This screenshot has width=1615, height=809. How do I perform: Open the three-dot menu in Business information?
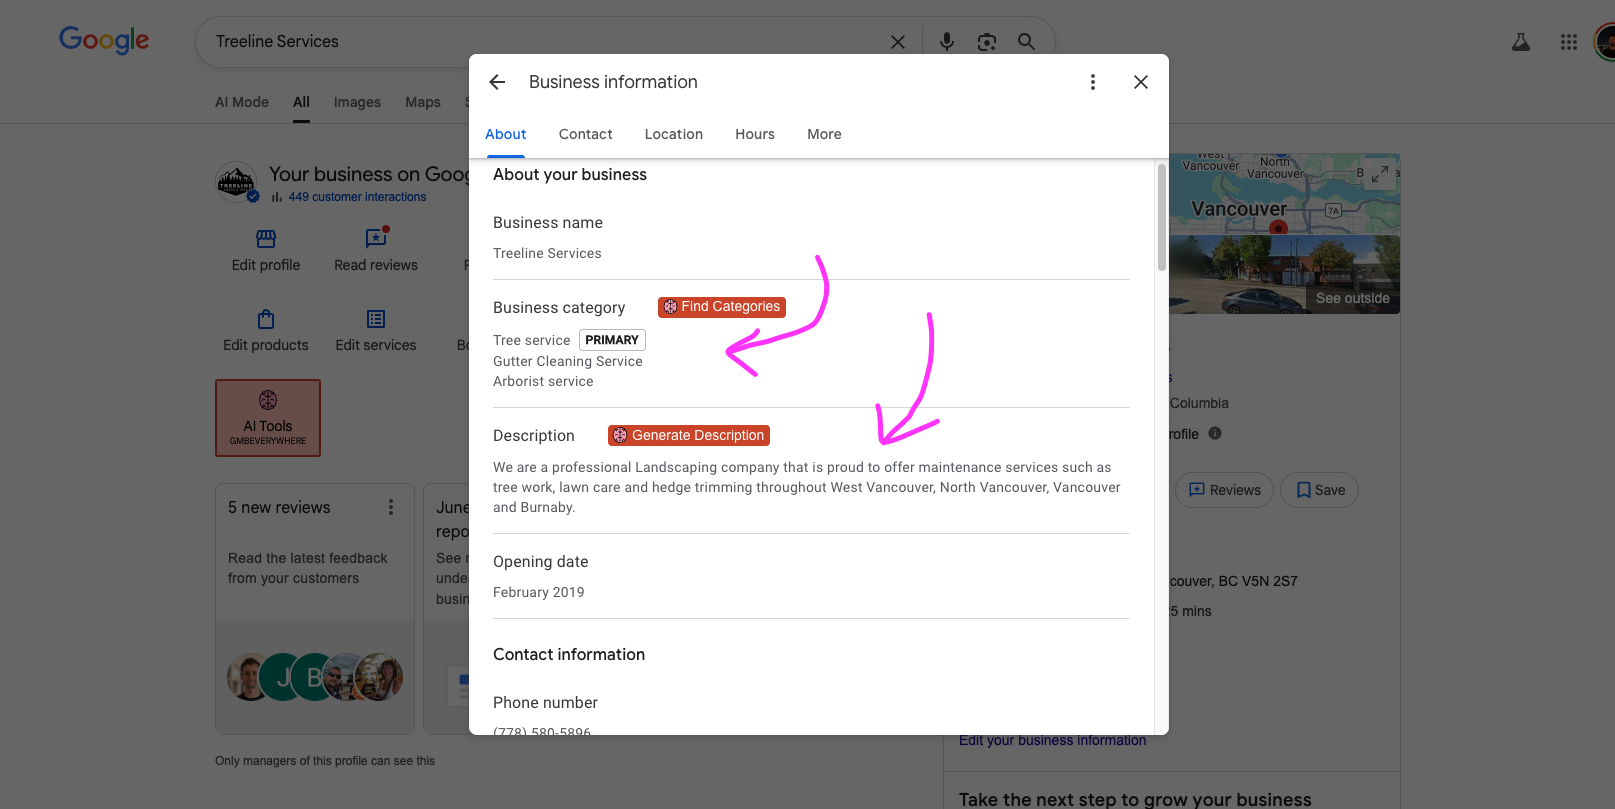(1093, 82)
